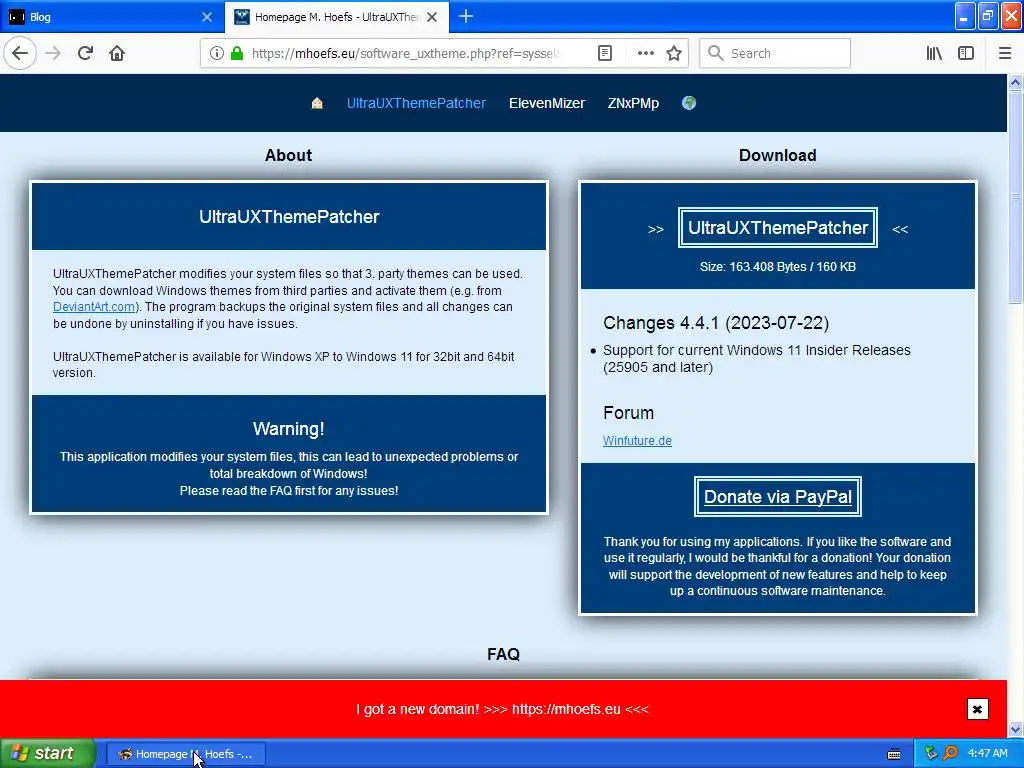Select the Homepage M. Hoefs tab
Screen dimensions: 1024x768
point(337,17)
